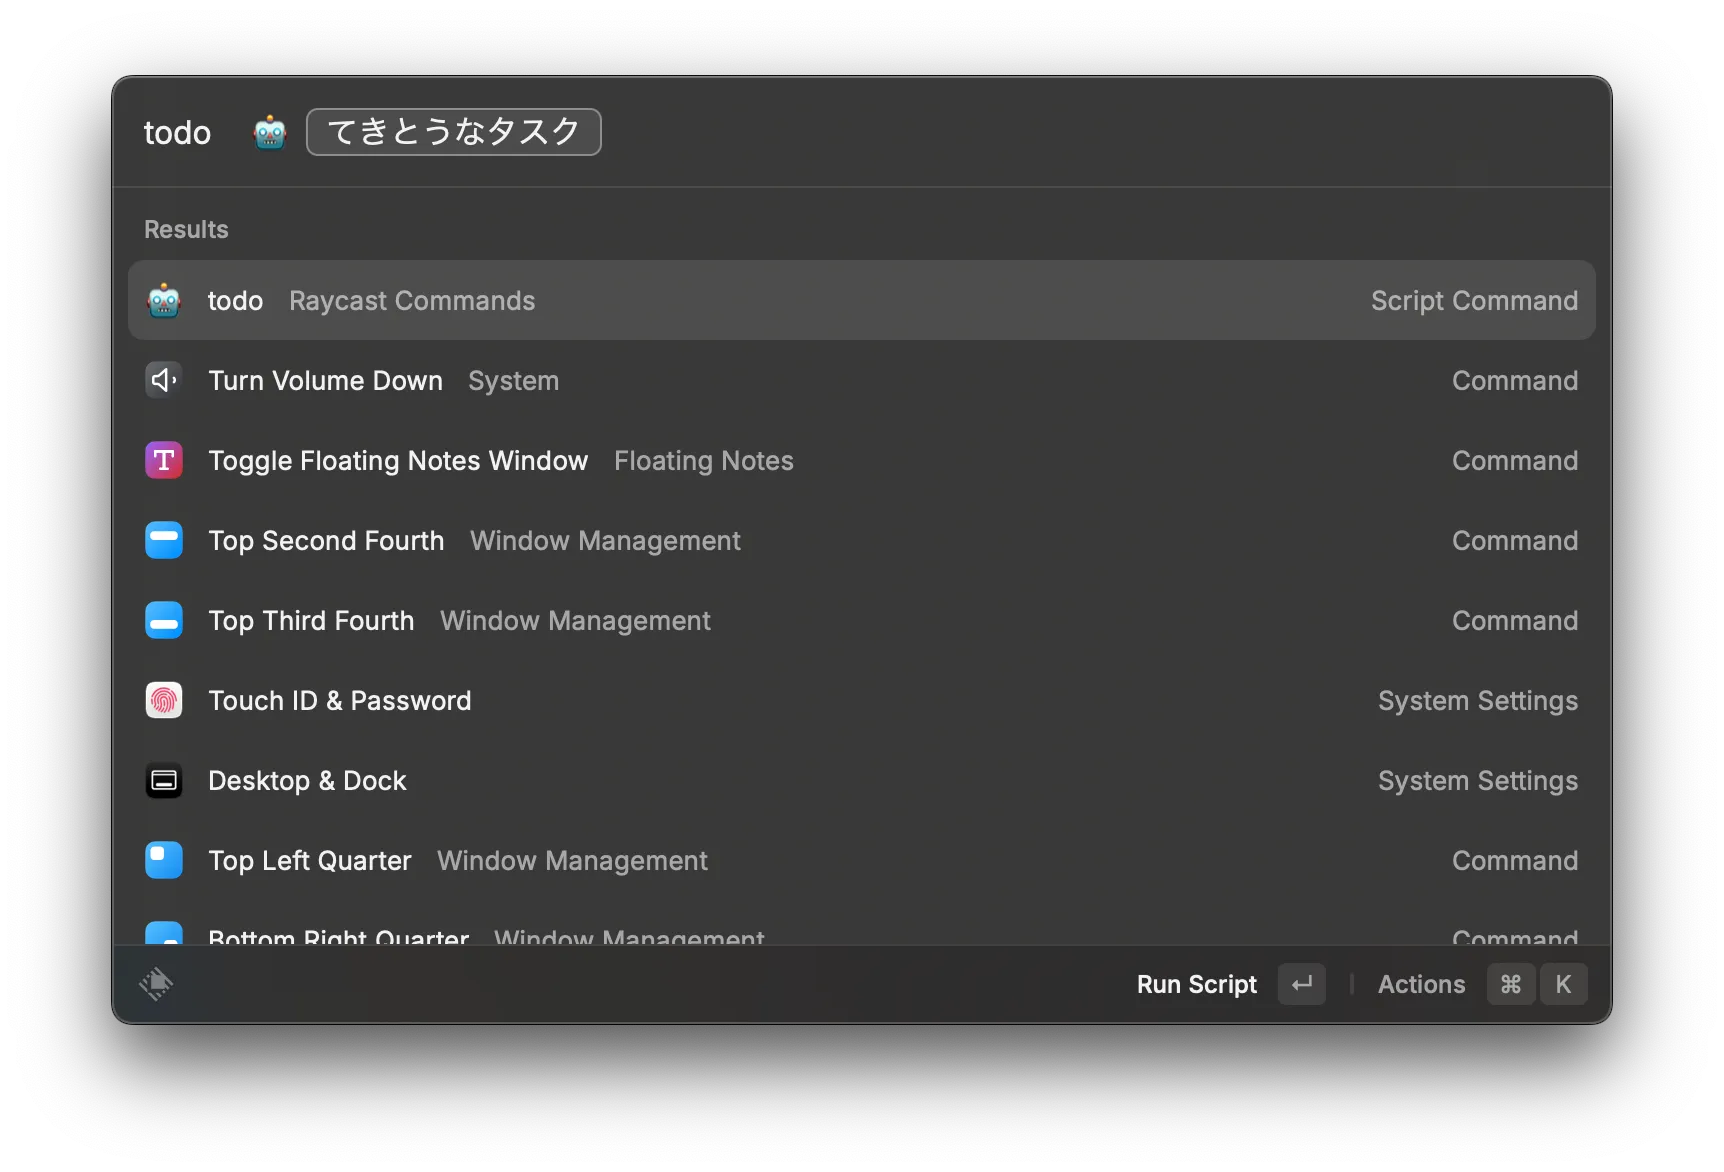The width and height of the screenshot is (1724, 1172).
Task: Click the todo search text
Action: tap(177, 133)
